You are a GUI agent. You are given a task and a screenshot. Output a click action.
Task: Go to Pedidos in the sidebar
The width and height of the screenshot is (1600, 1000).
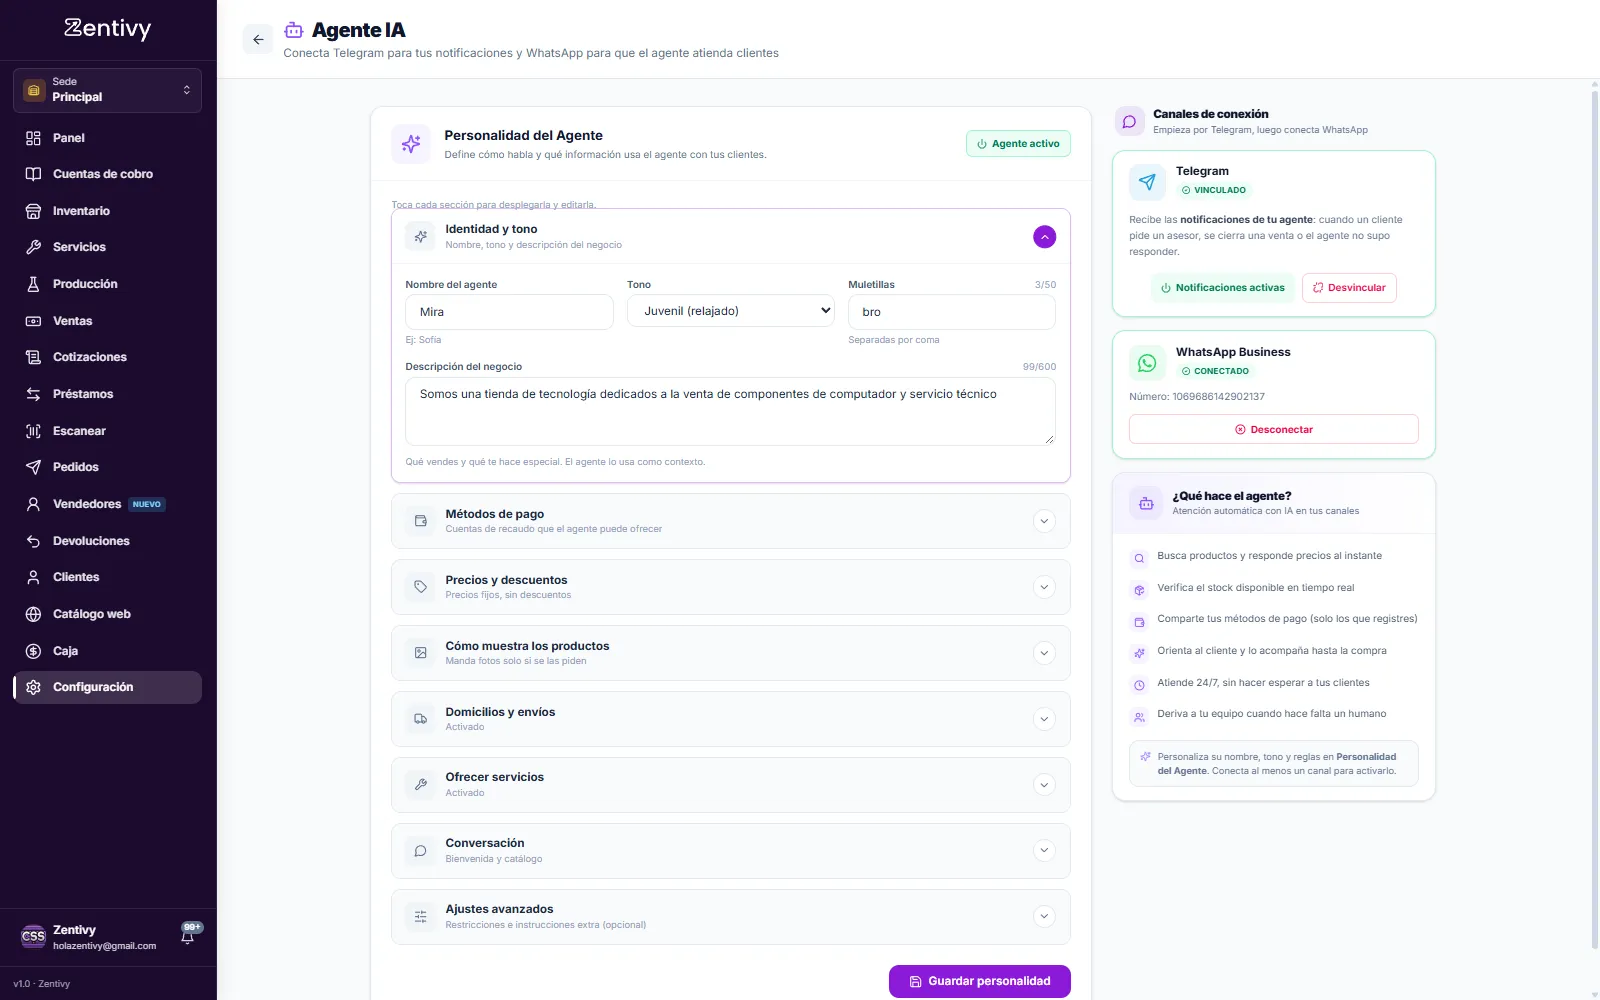[107, 467]
